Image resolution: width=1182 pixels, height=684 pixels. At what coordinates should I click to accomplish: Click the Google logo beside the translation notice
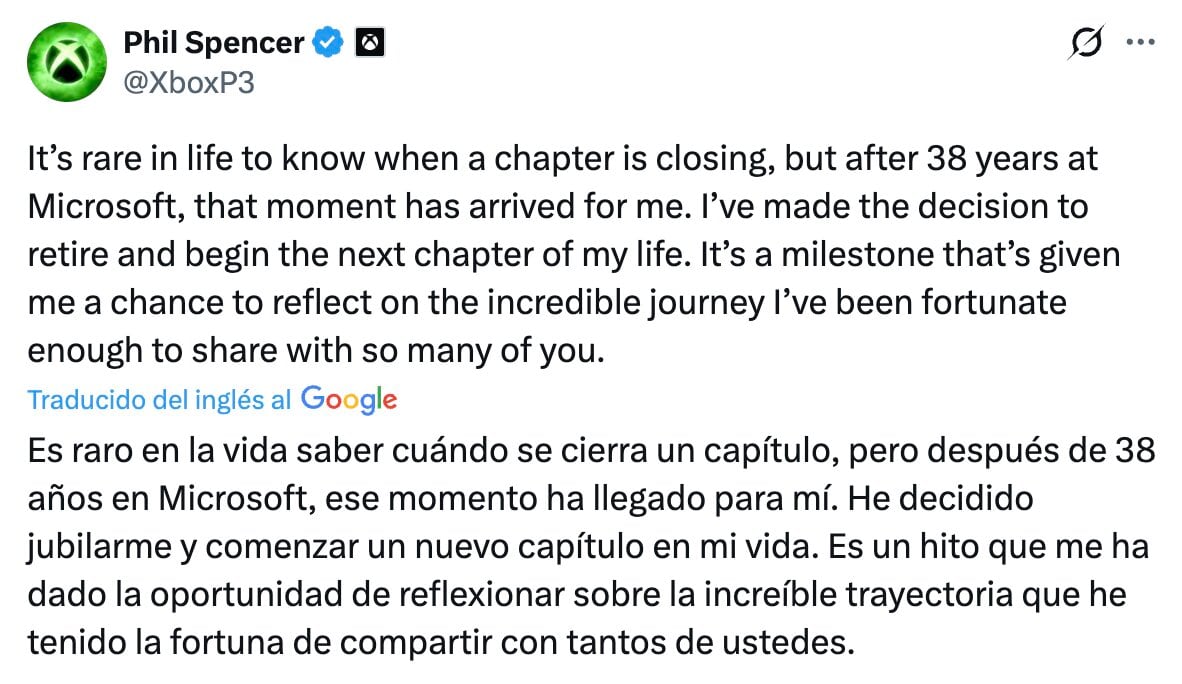[346, 399]
